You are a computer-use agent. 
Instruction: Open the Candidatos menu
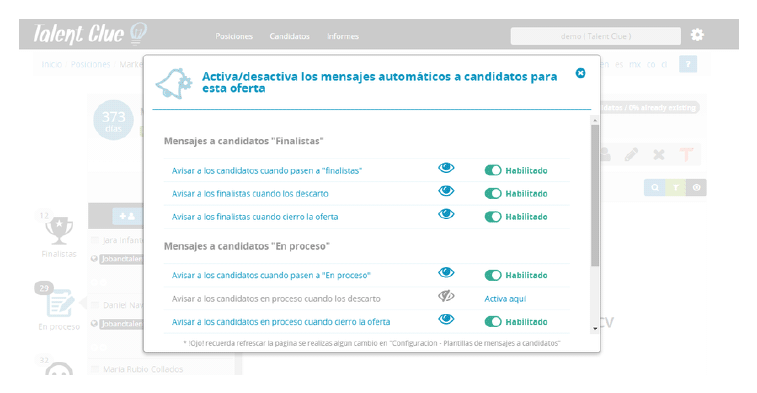tap(290, 36)
